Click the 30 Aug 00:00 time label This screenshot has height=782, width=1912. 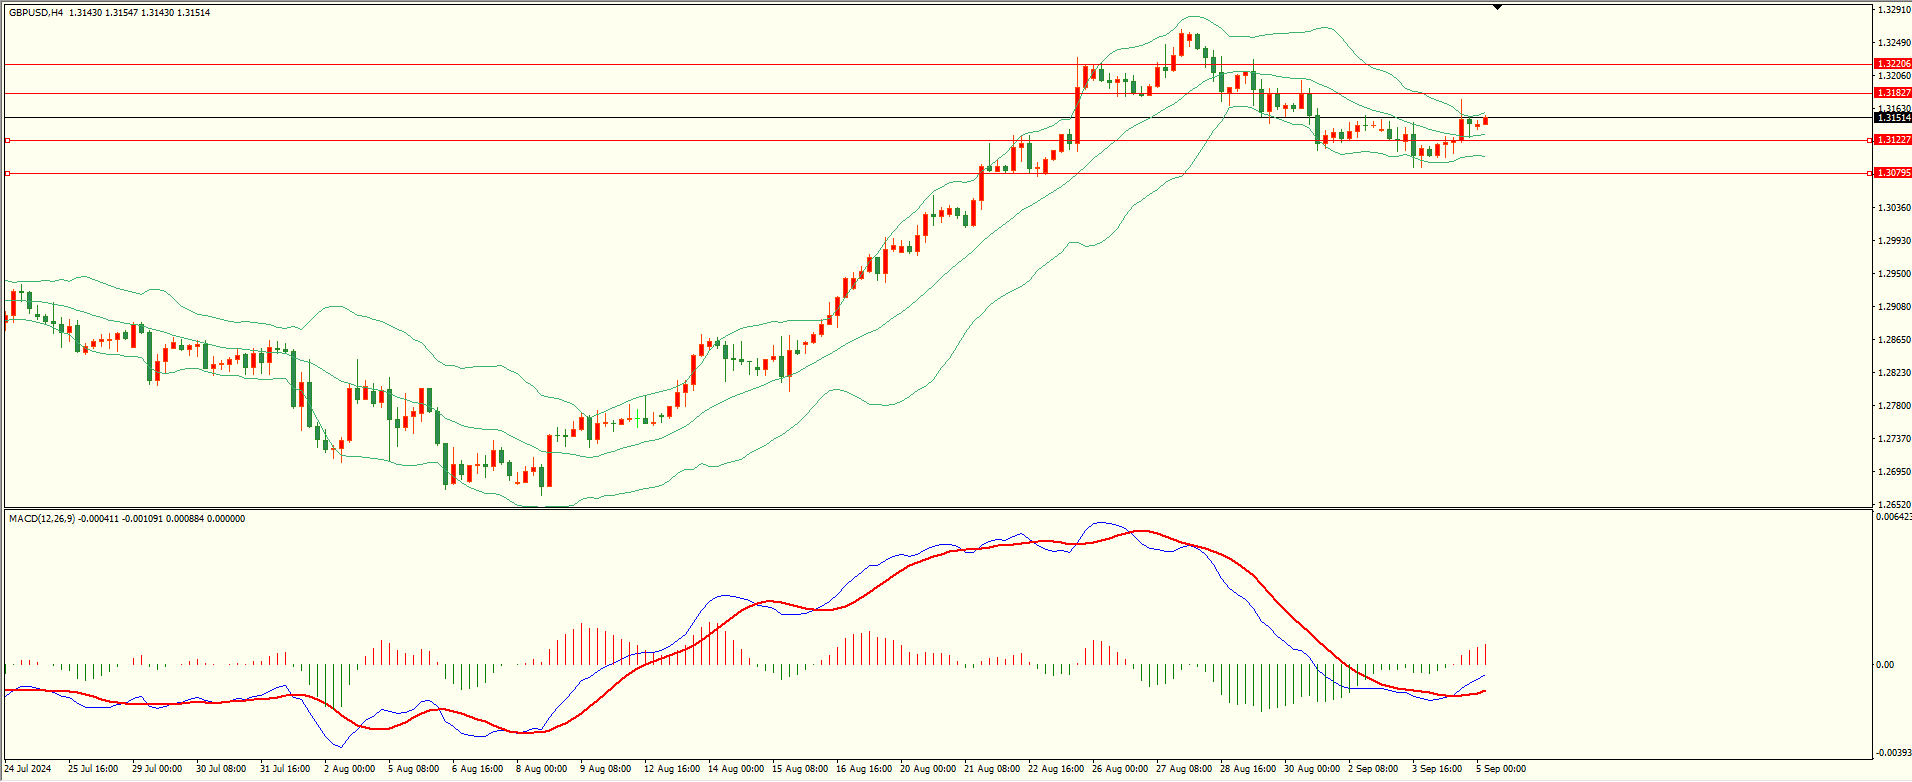coord(1312,769)
